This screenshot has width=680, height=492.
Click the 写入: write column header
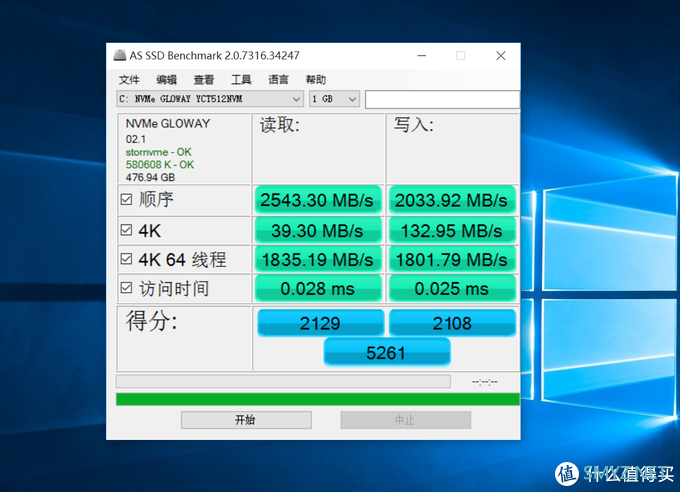pyautogui.click(x=413, y=125)
